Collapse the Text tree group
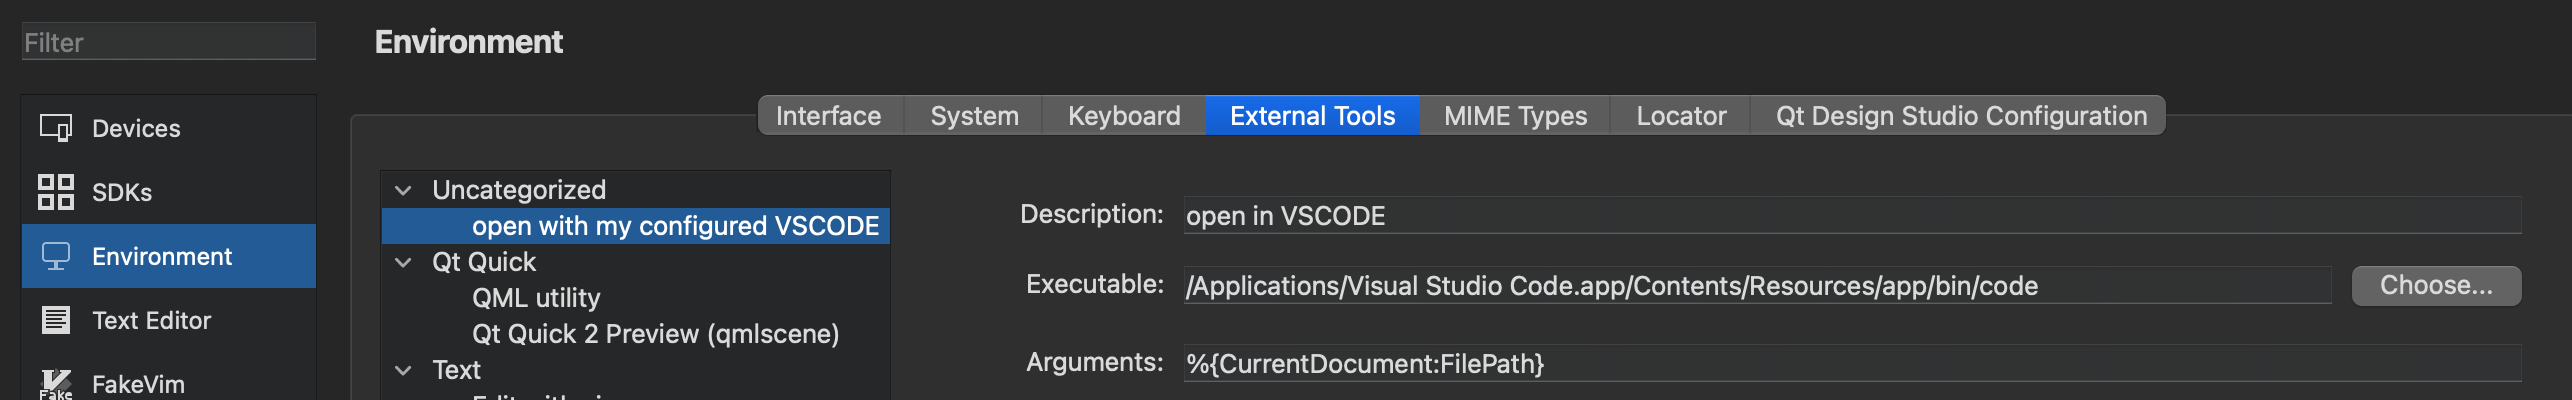Viewport: 2572px width, 400px height. click(404, 370)
